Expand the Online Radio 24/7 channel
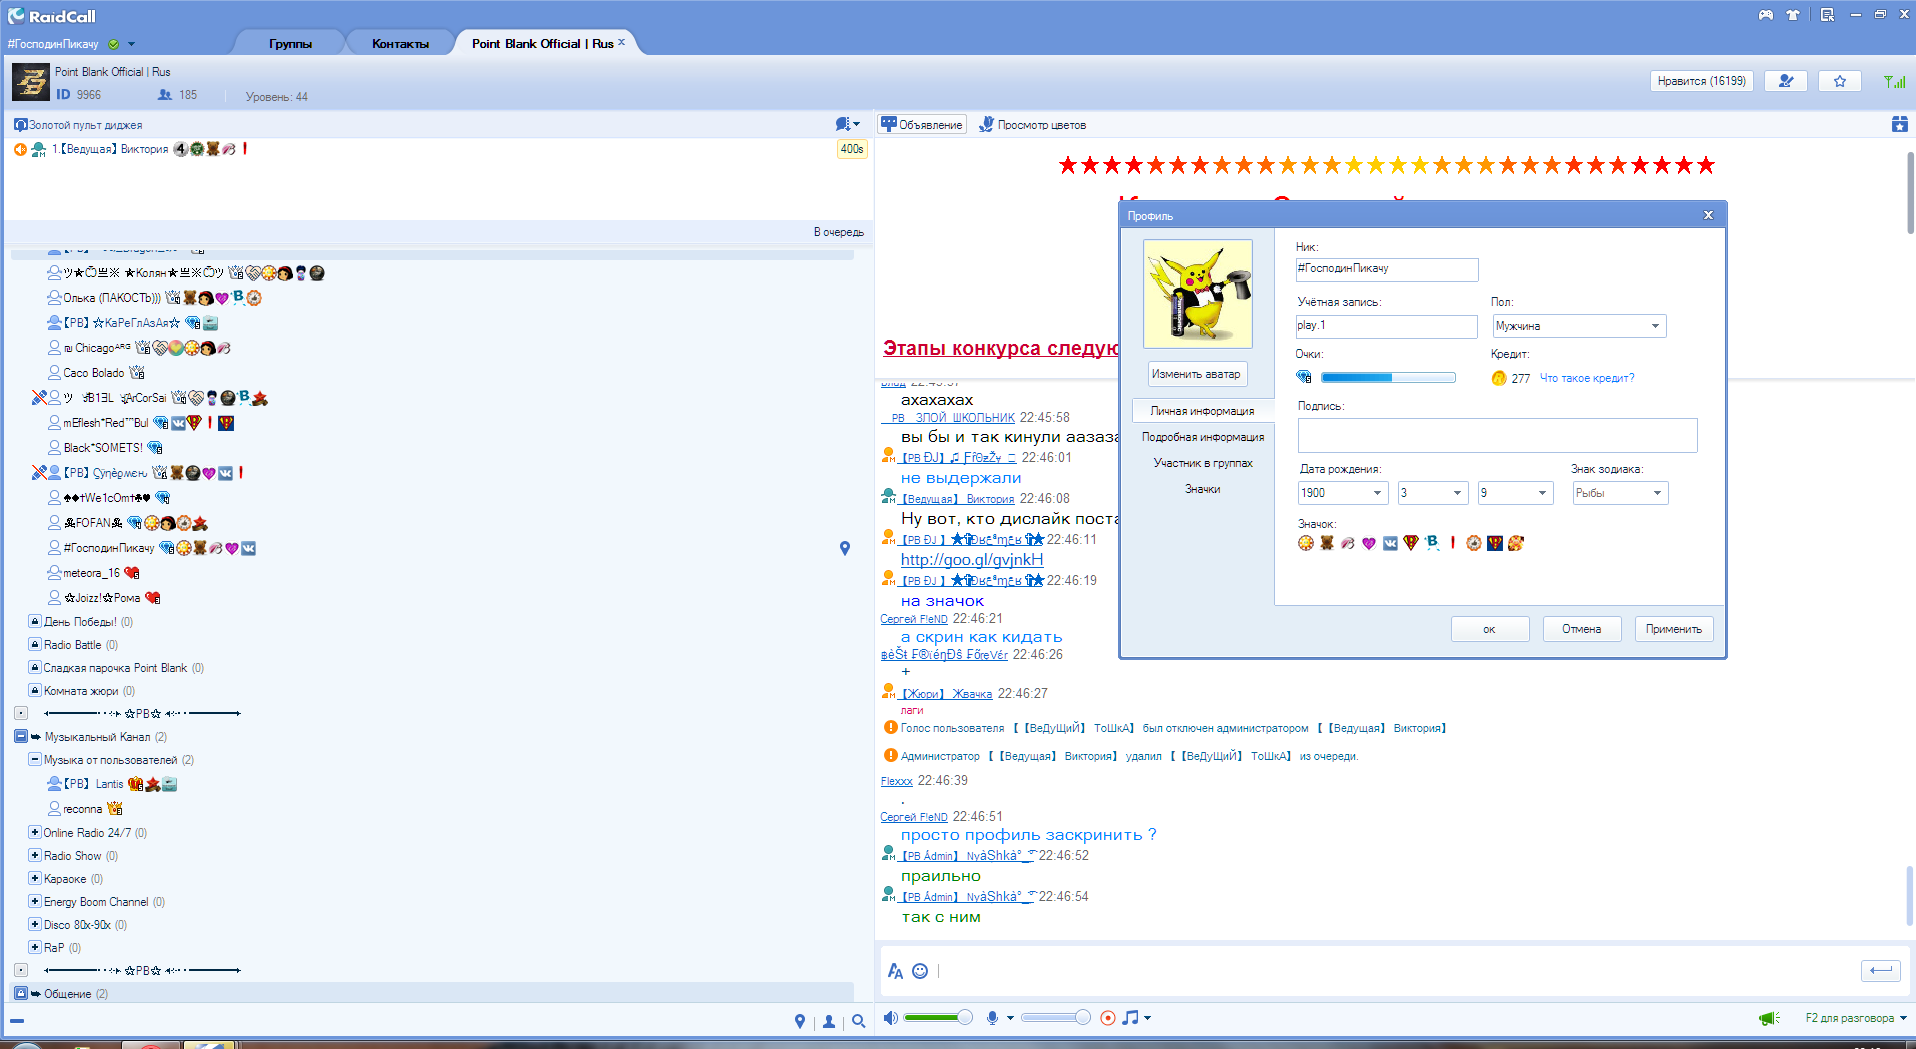Viewport: 1916px width, 1049px height. pyautogui.click(x=35, y=832)
